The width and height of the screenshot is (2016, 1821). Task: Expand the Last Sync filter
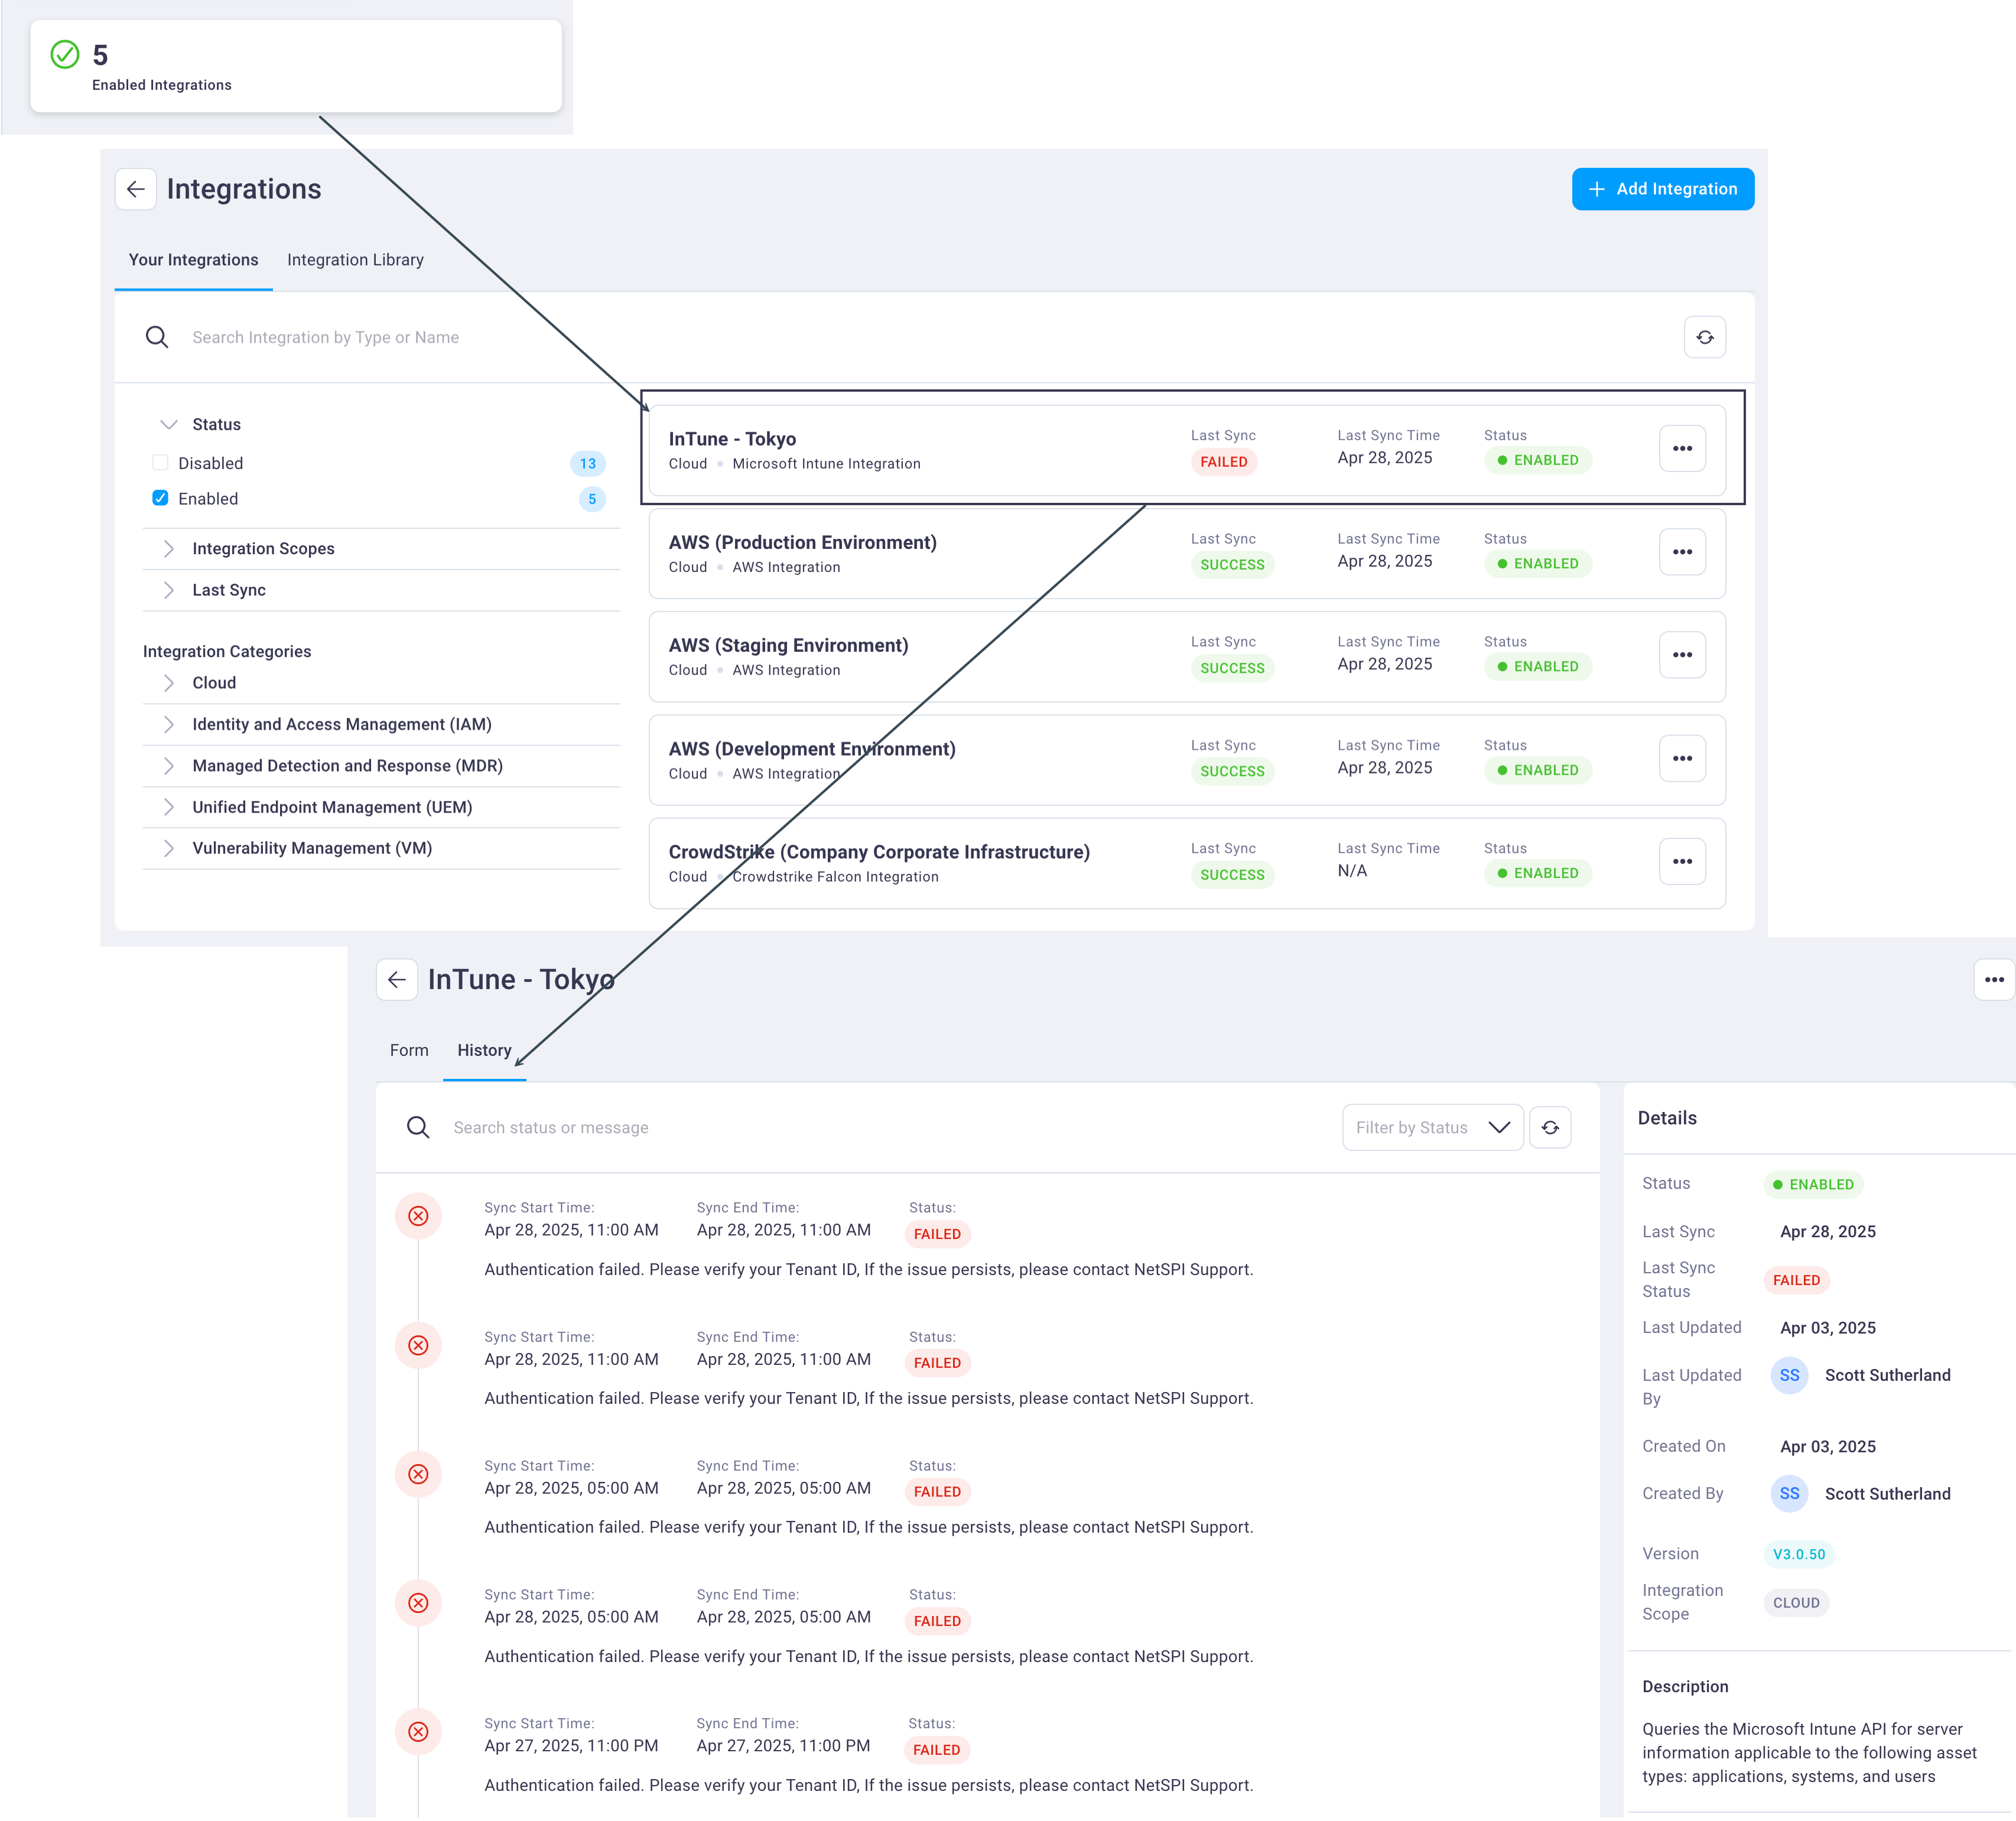pyautogui.click(x=169, y=590)
